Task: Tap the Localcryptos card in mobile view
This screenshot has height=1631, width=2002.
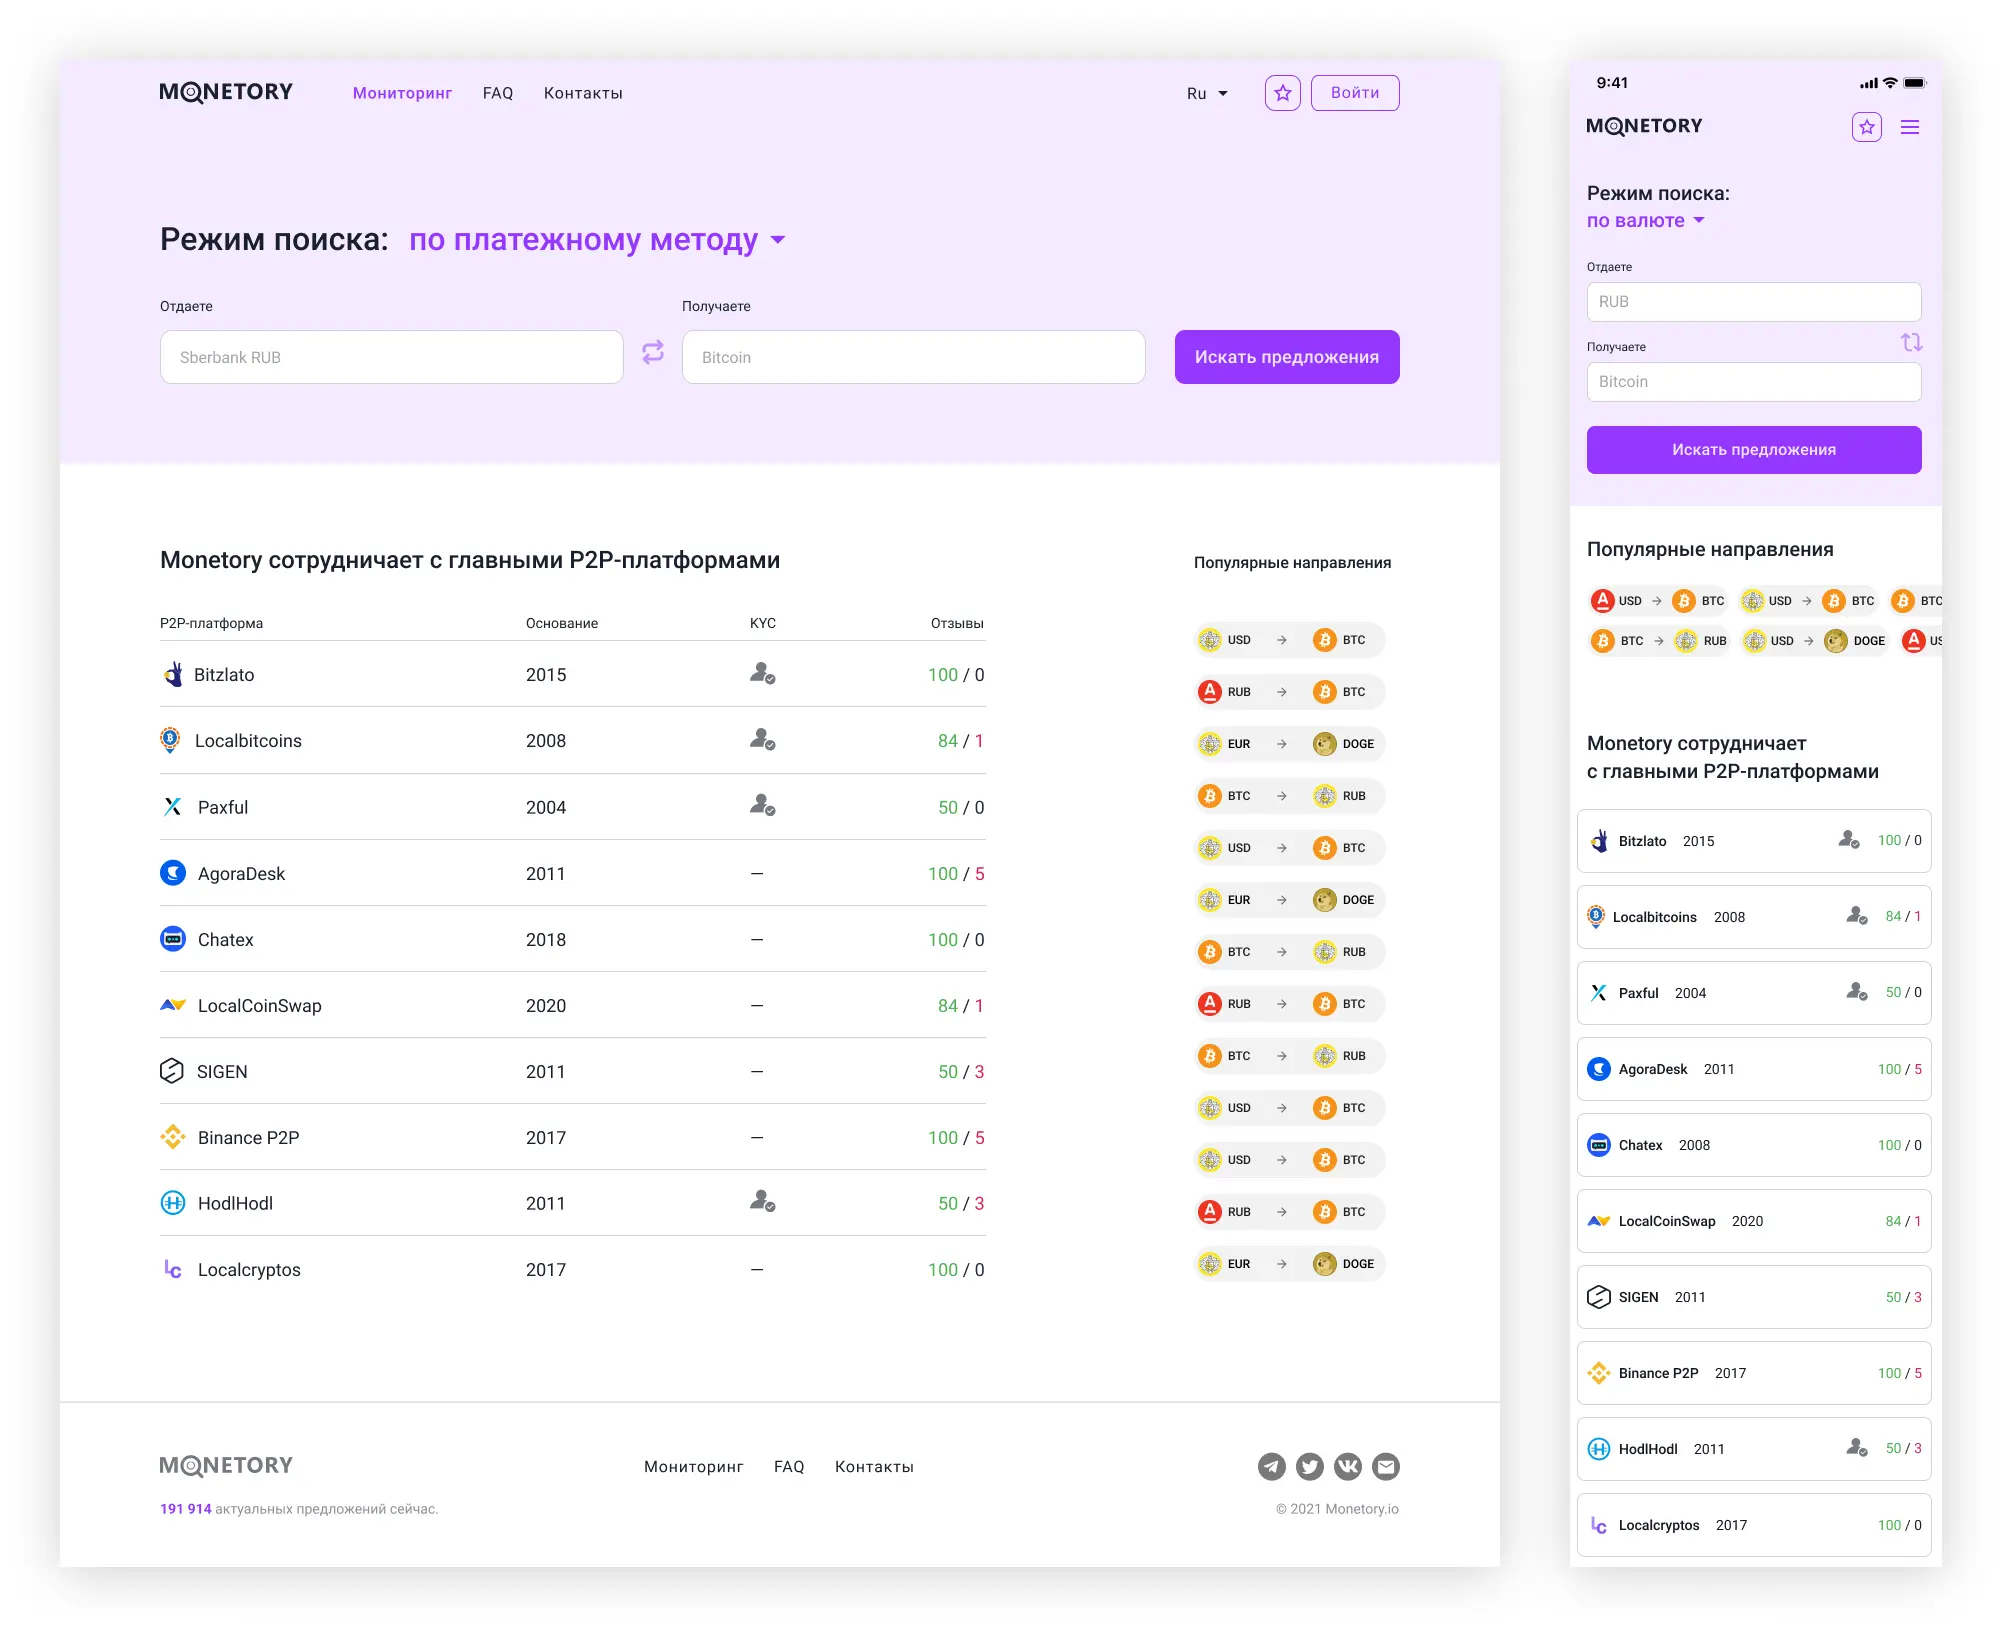Action: (x=1753, y=1525)
